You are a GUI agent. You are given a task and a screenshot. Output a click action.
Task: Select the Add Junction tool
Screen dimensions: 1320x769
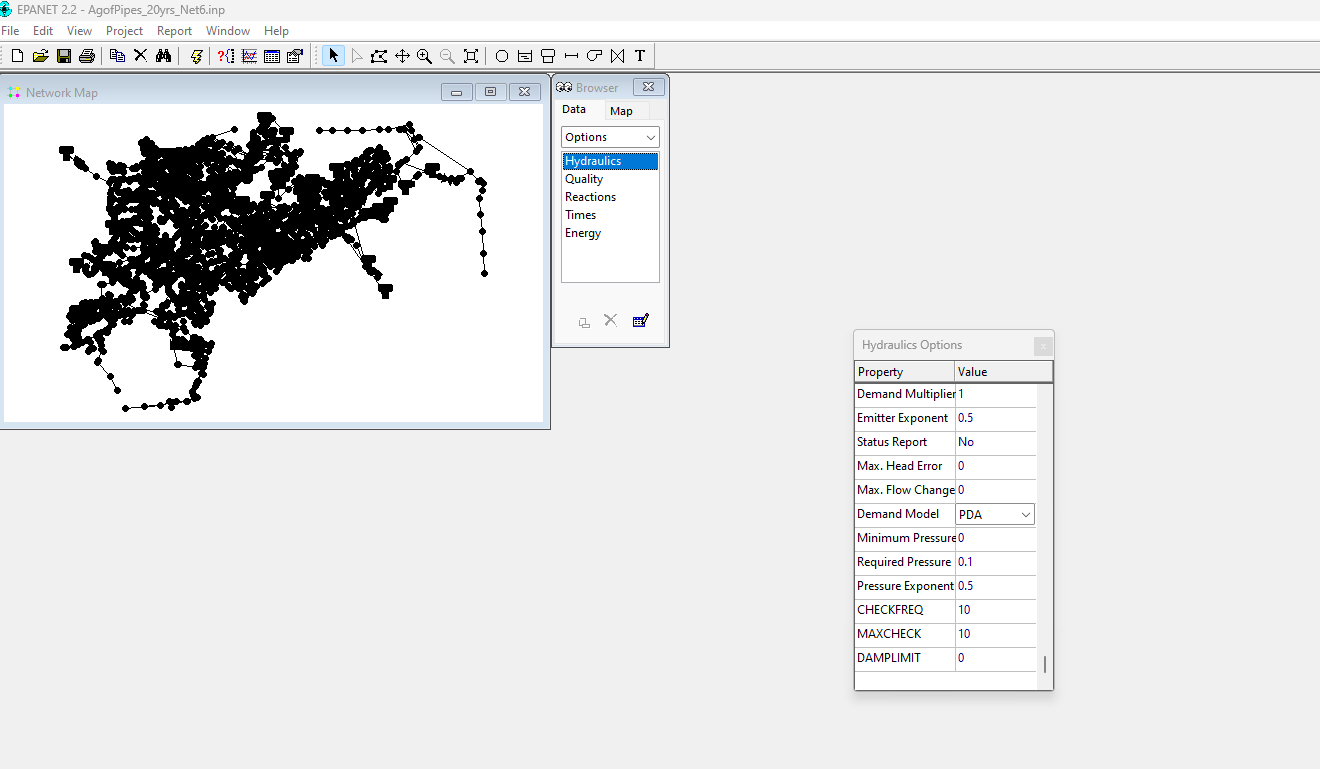pos(502,56)
